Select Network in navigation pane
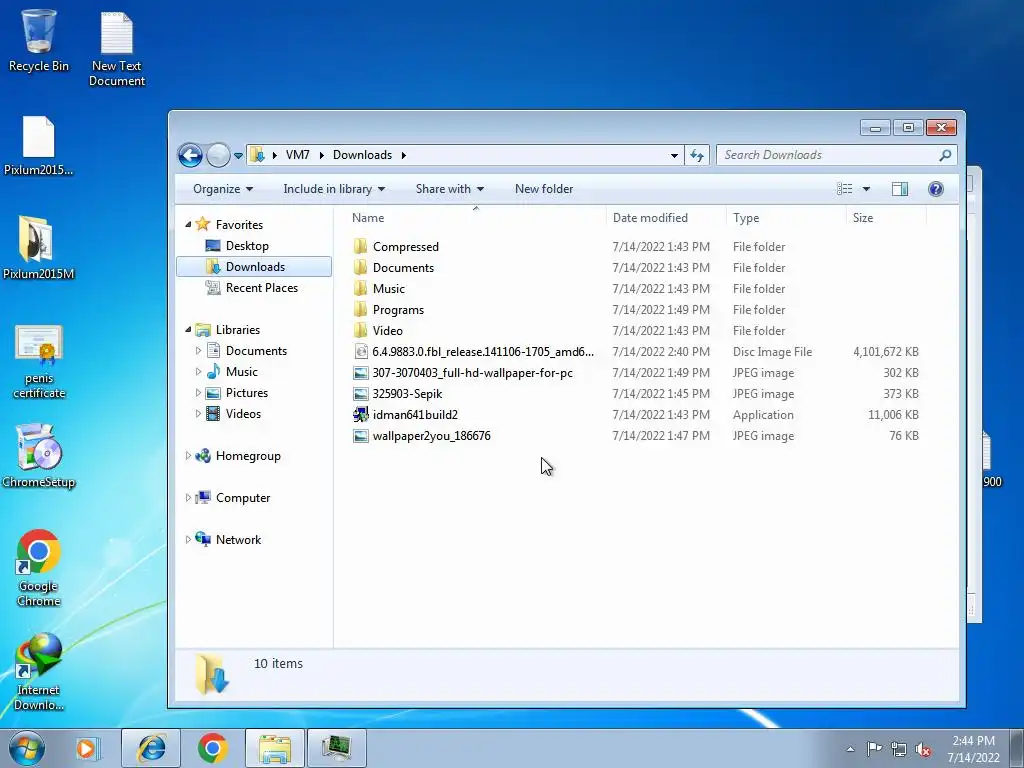 tap(238, 539)
